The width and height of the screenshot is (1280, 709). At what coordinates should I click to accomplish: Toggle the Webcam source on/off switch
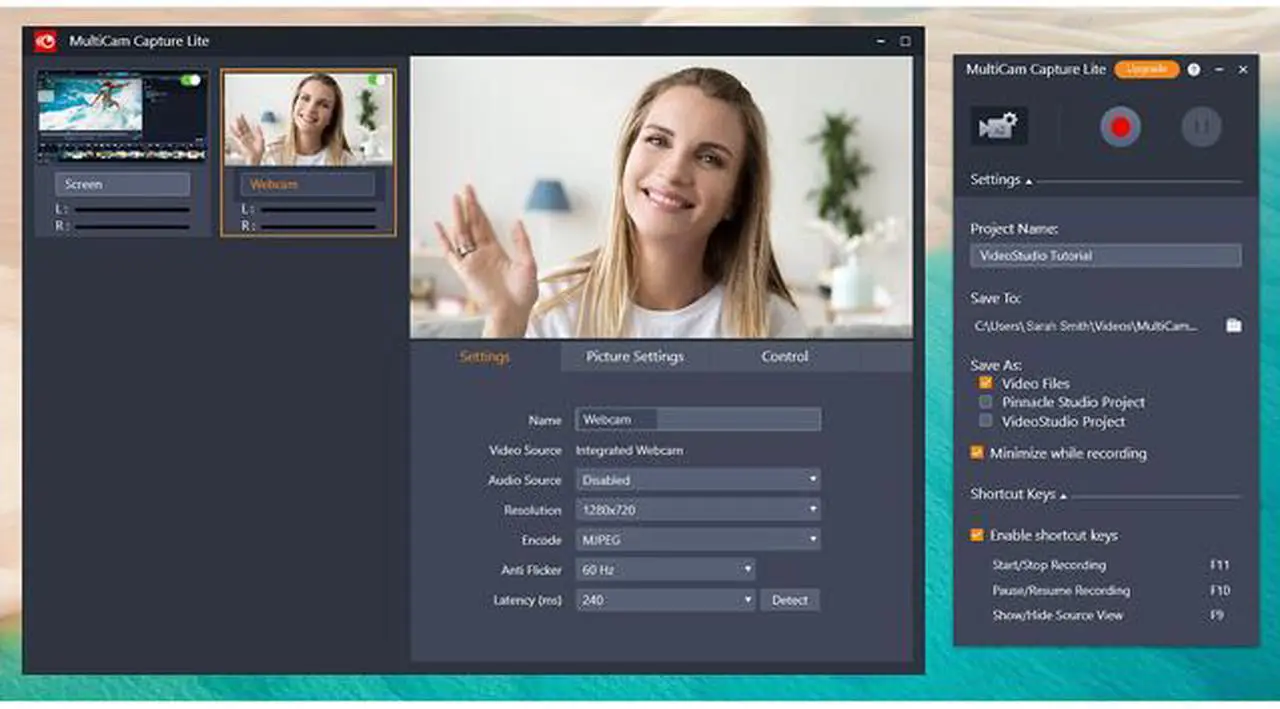pyautogui.click(x=377, y=80)
